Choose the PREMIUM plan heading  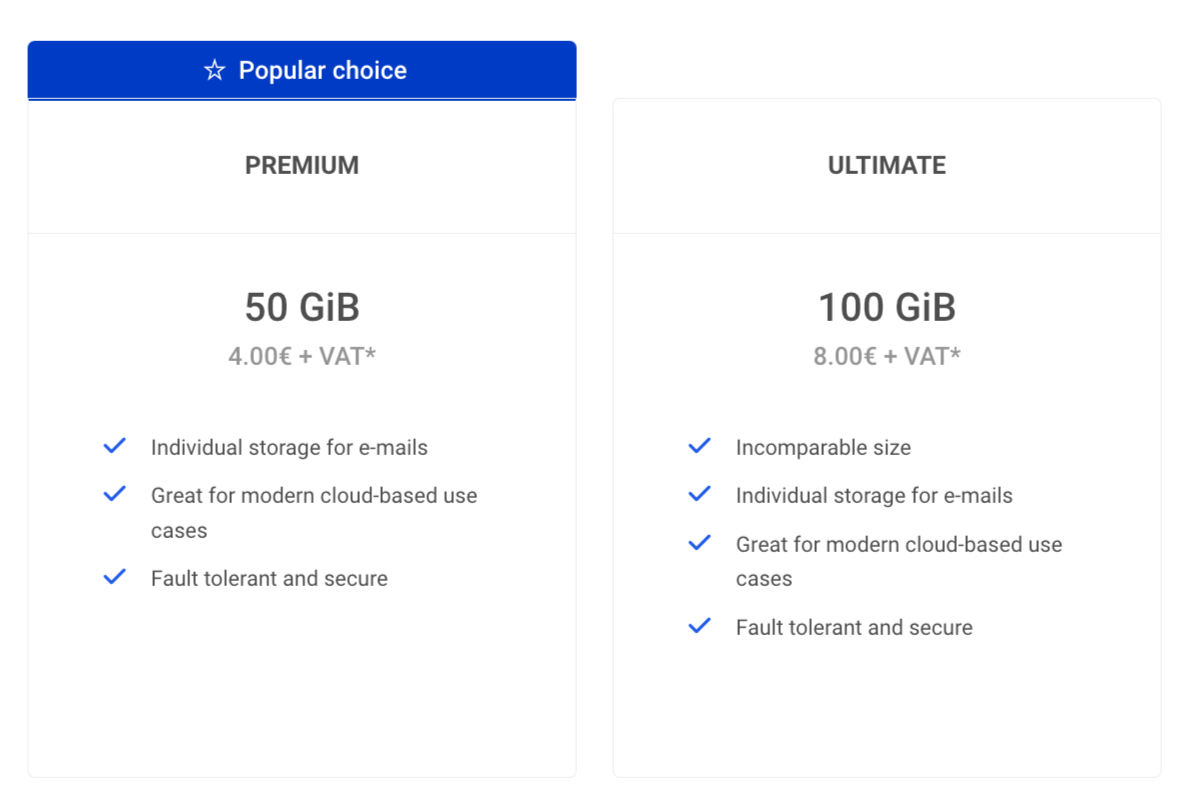pyautogui.click(x=302, y=165)
